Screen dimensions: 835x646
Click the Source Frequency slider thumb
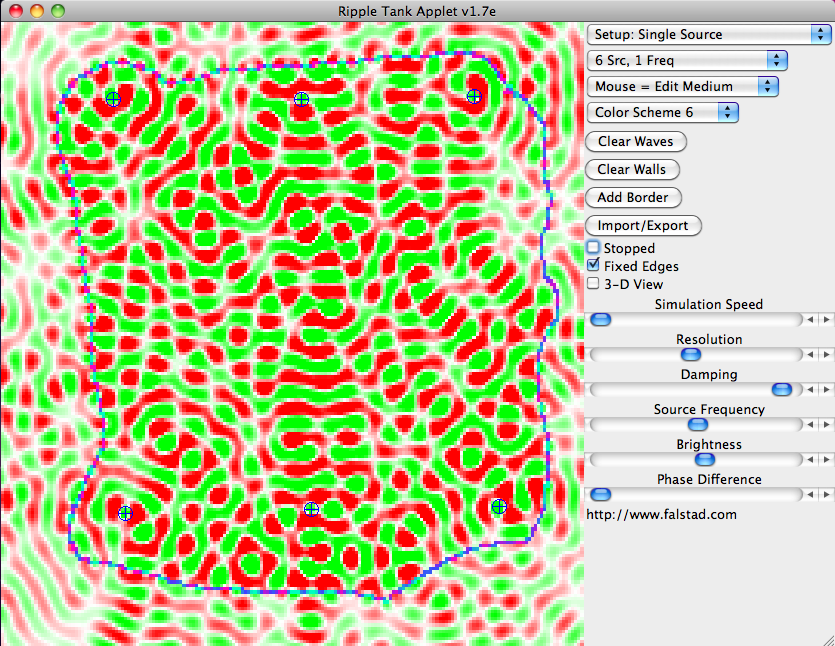698,425
